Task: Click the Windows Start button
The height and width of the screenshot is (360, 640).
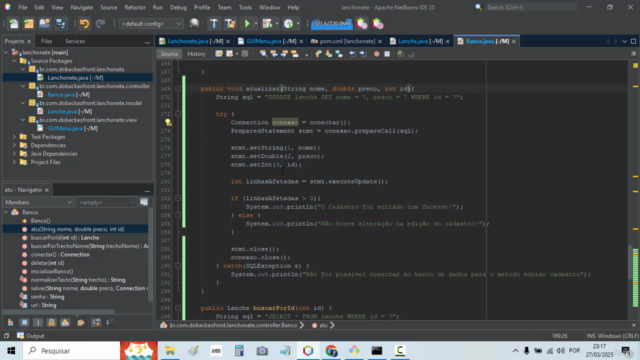Action: [x=11, y=351]
